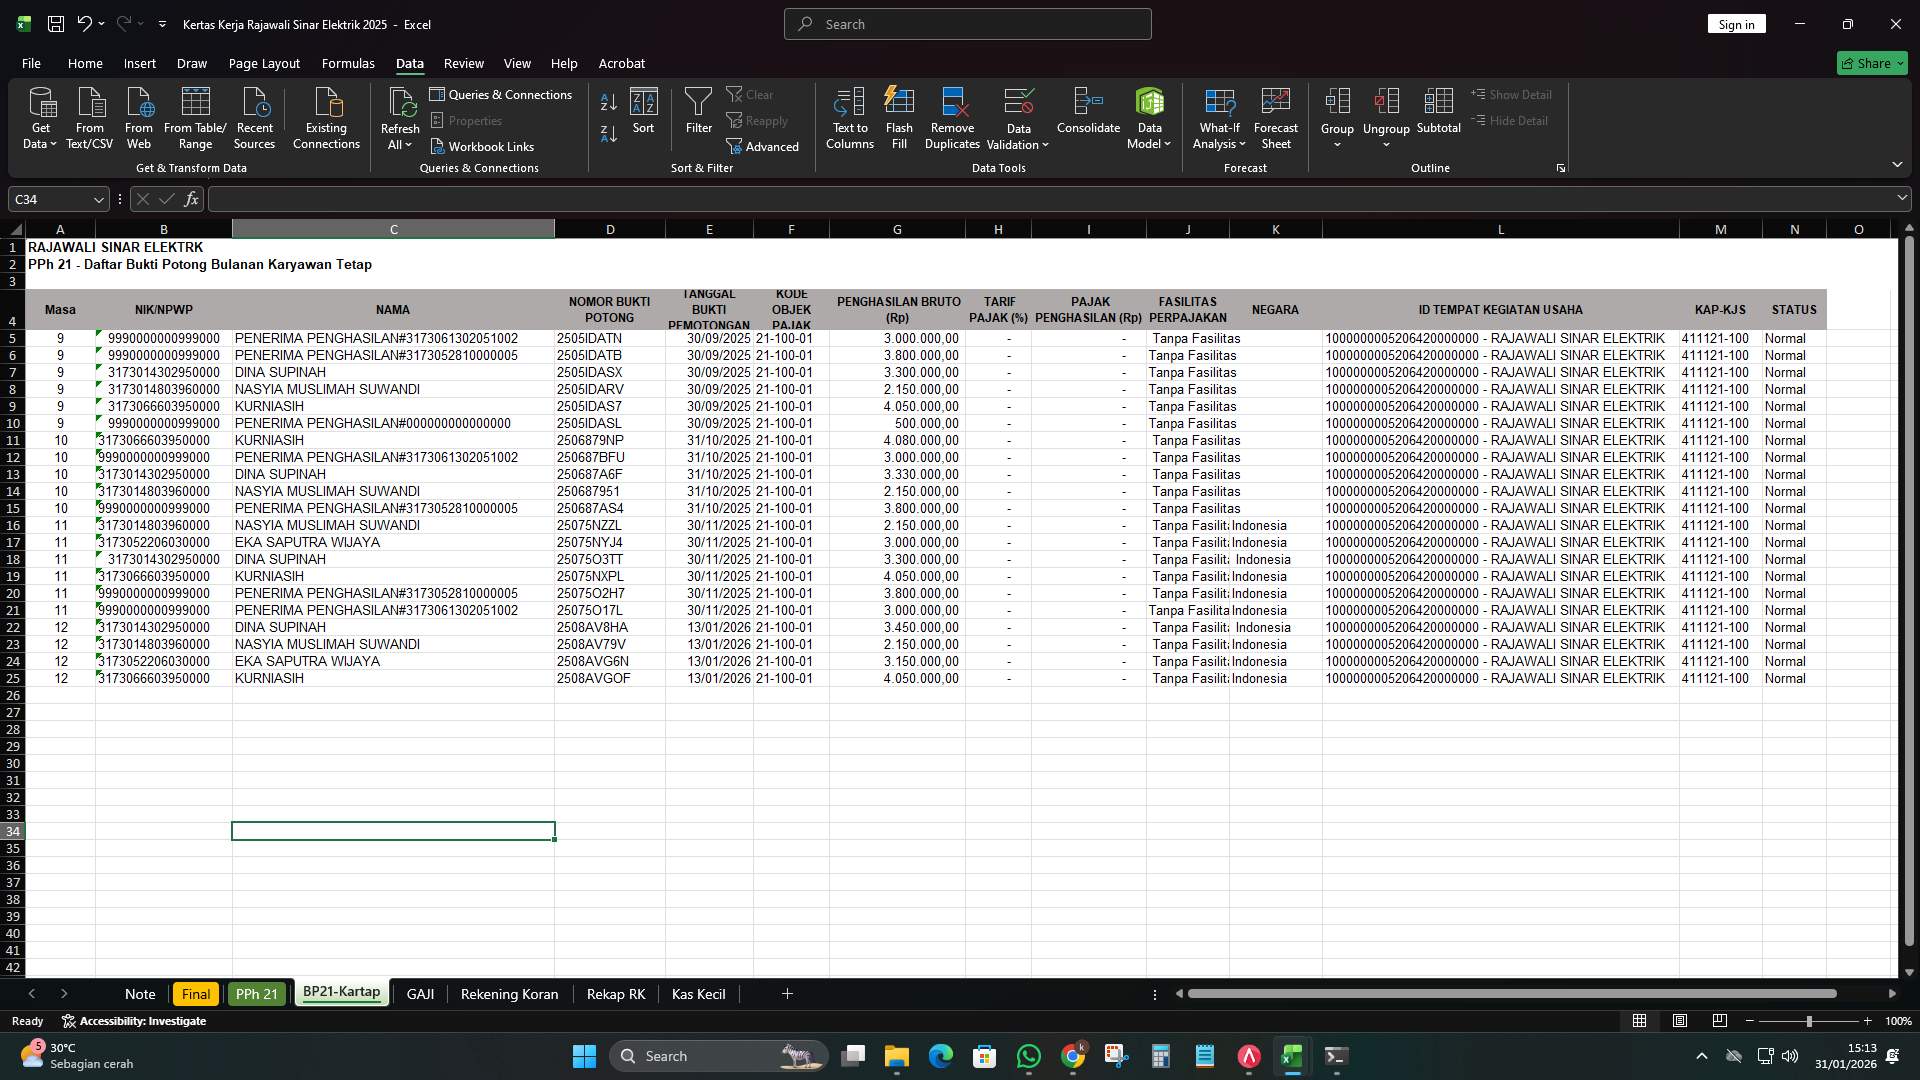Image resolution: width=1920 pixels, height=1080 pixels.
Task: Open the Formulas ribbon tab
Action: tap(347, 63)
